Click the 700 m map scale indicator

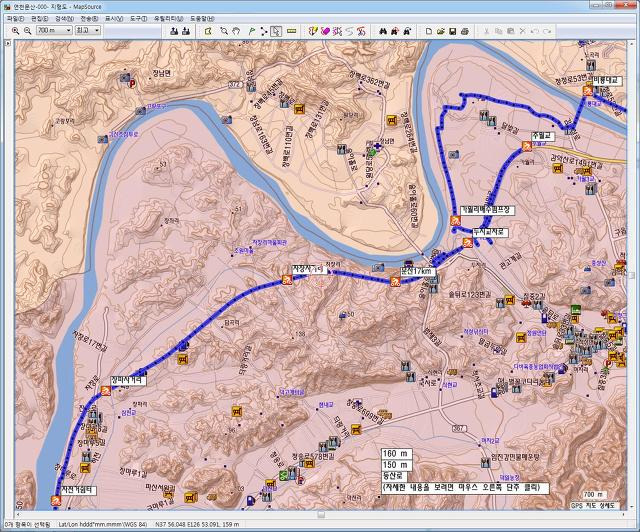(593, 494)
